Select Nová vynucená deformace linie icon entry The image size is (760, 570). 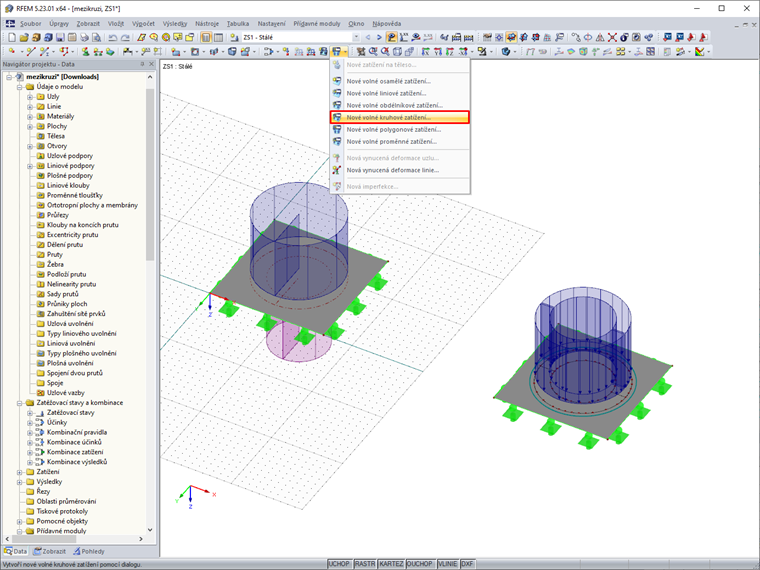tap(392, 170)
